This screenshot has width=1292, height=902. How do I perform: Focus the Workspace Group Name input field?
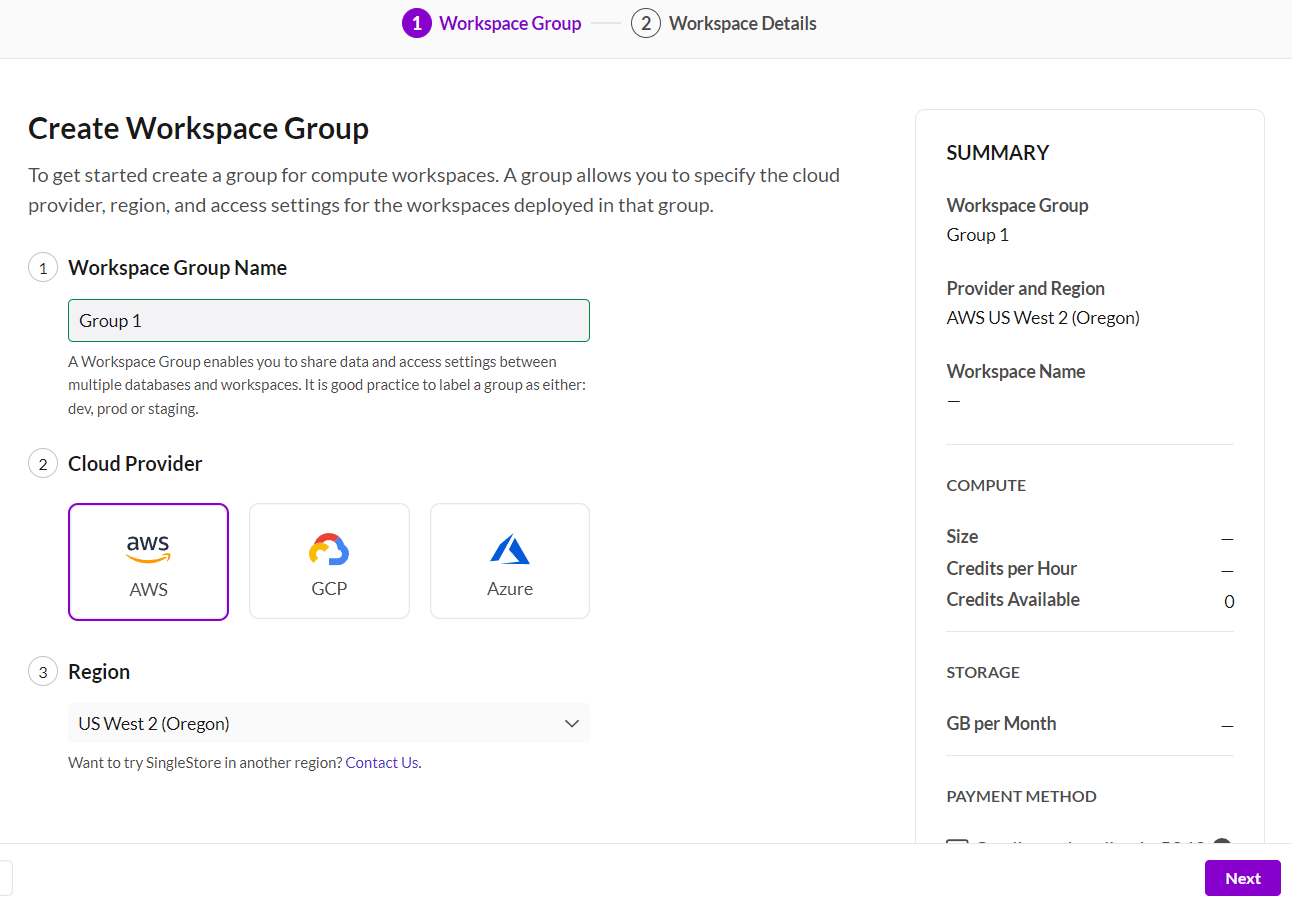click(329, 321)
